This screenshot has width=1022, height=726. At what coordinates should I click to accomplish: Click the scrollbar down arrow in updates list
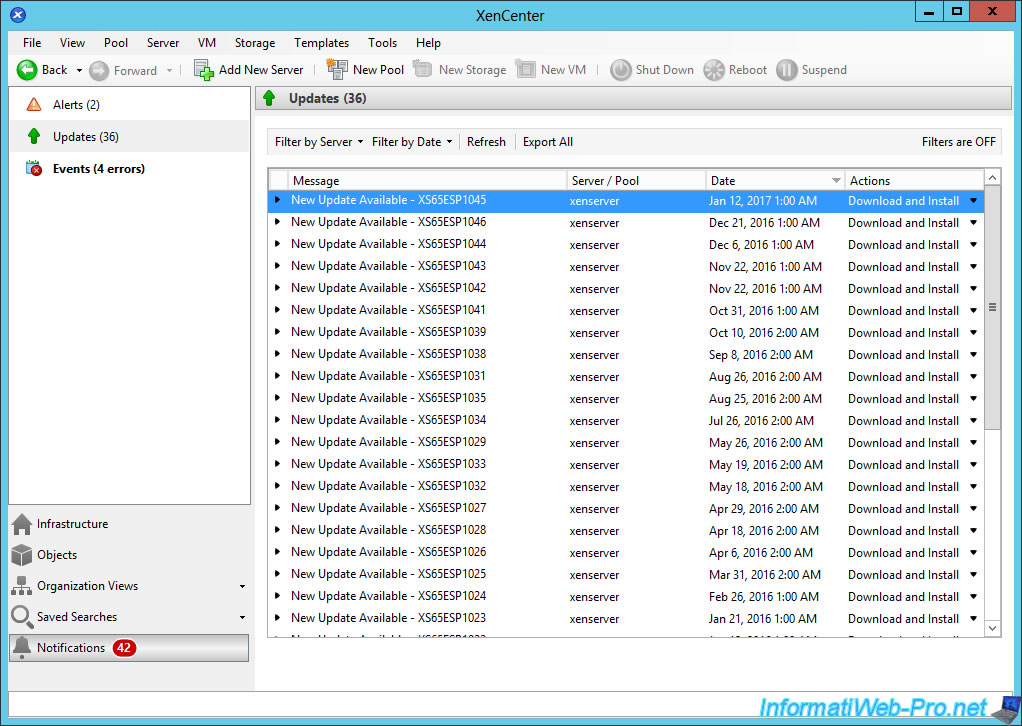tap(992, 629)
